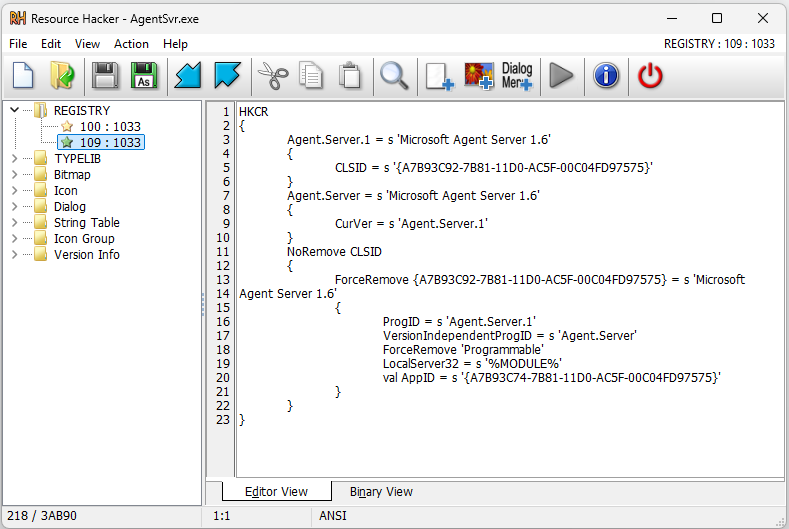Expand the Version Info folder
This screenshot has height=529, width=789.
[14, 255]
